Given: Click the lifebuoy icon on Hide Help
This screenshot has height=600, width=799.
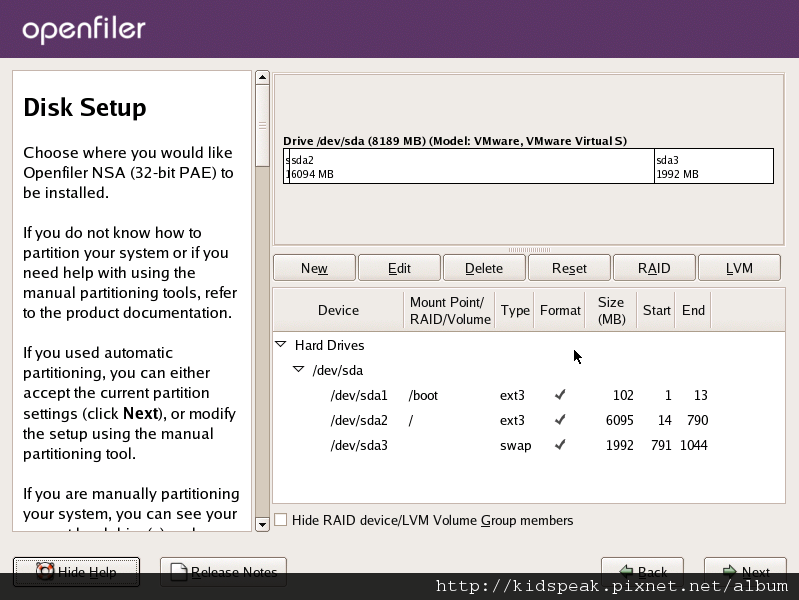Looking at the screenshot, I should (x=45, y=571).
